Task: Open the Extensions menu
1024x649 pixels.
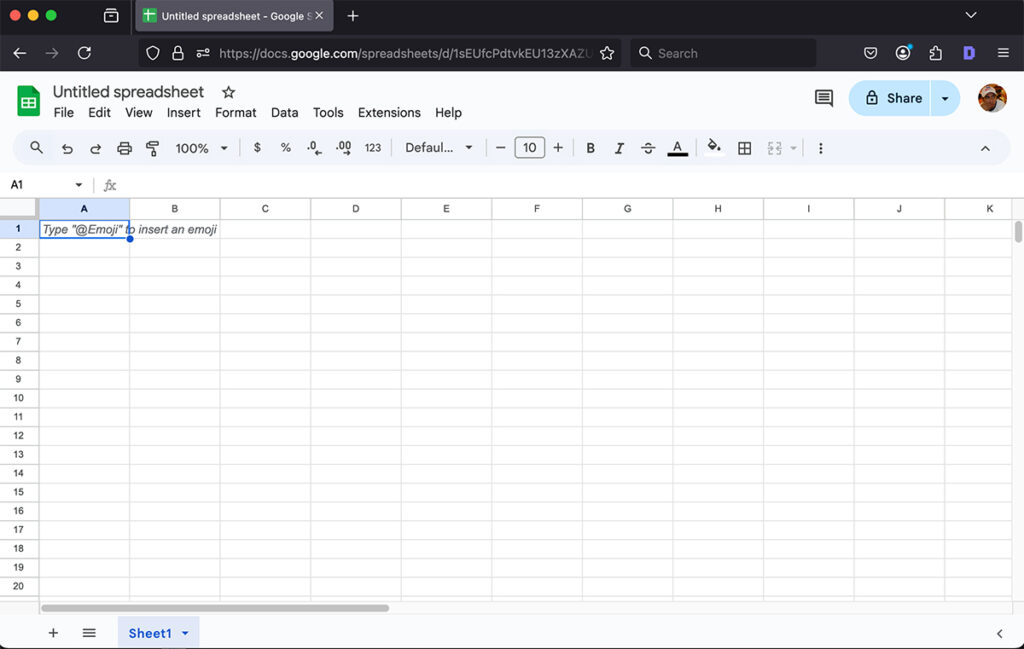Action: point(389,113)
